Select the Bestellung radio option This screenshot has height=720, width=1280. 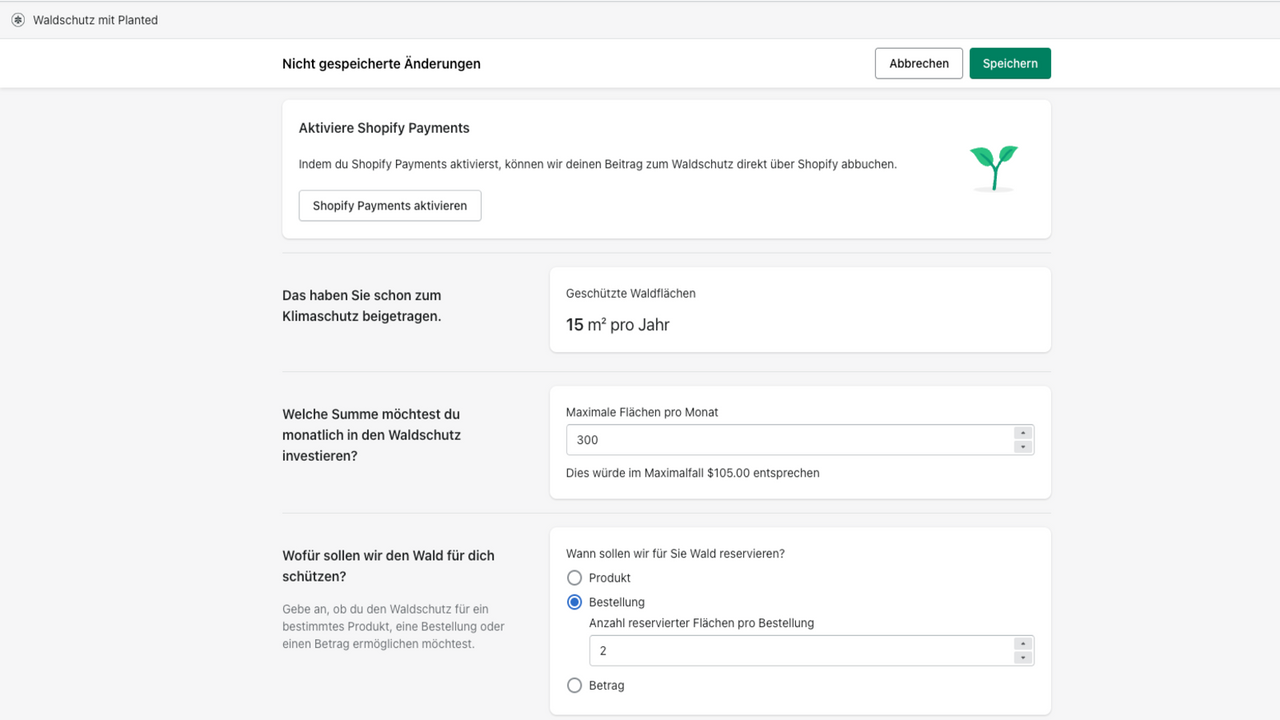click(574, 602)
